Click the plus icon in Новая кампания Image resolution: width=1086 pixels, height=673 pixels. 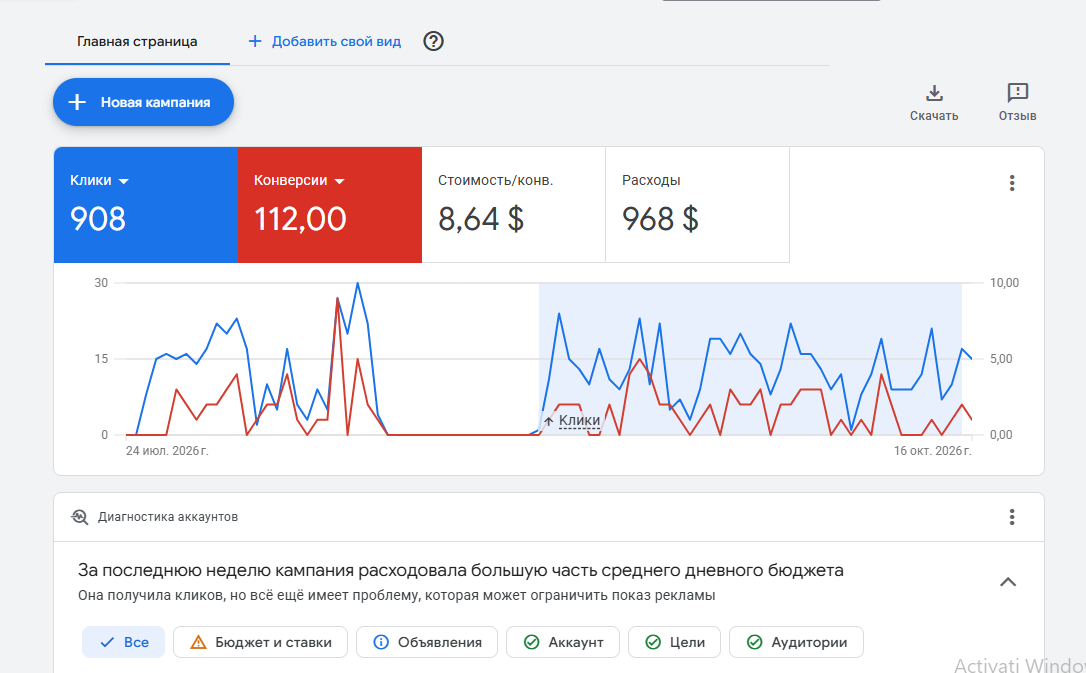coord(77,102)
